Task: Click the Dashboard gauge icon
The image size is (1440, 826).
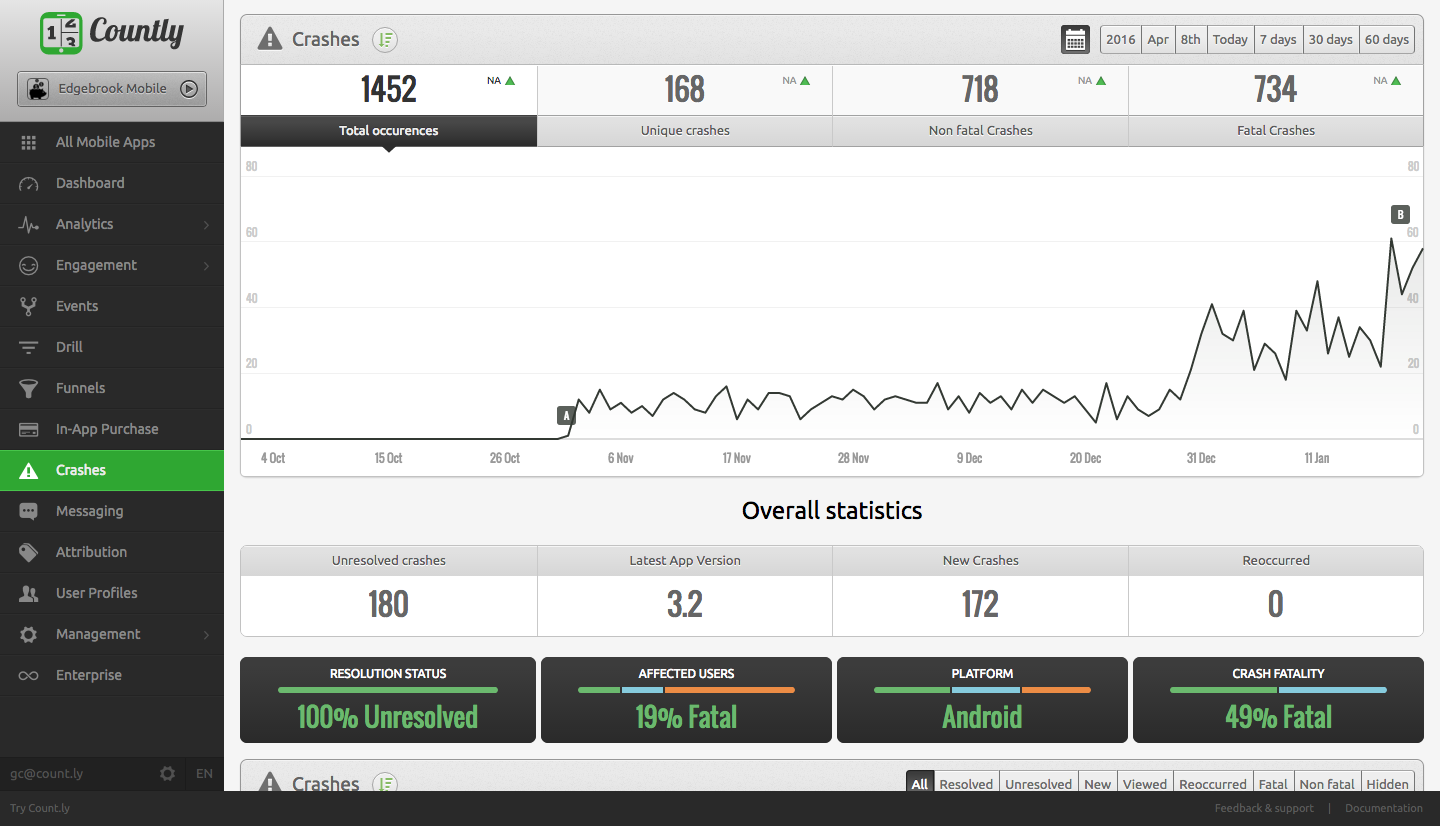Action: point(29,184)
